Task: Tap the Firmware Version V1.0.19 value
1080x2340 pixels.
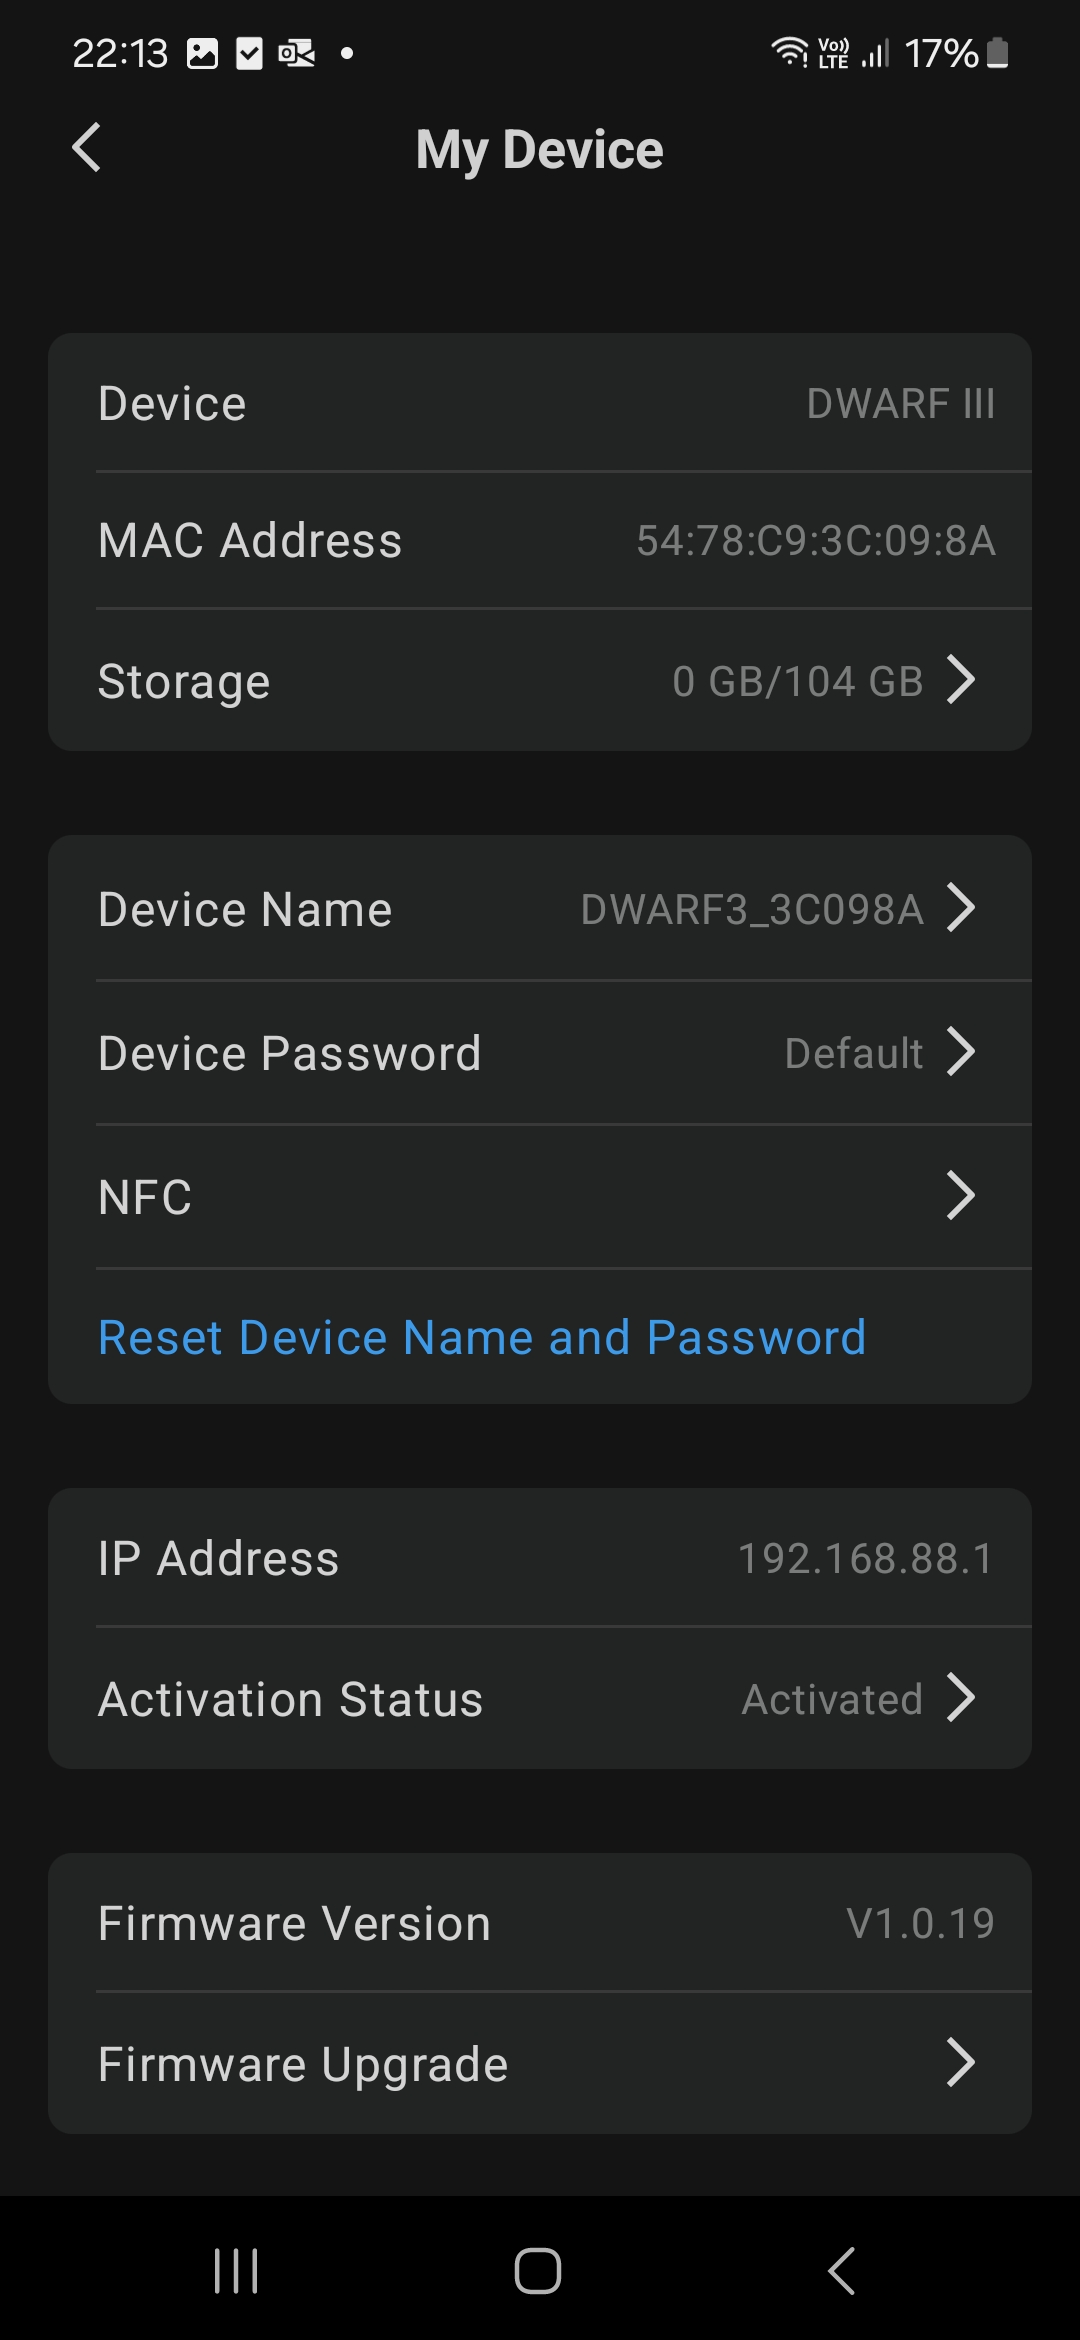Action: 920,1923
